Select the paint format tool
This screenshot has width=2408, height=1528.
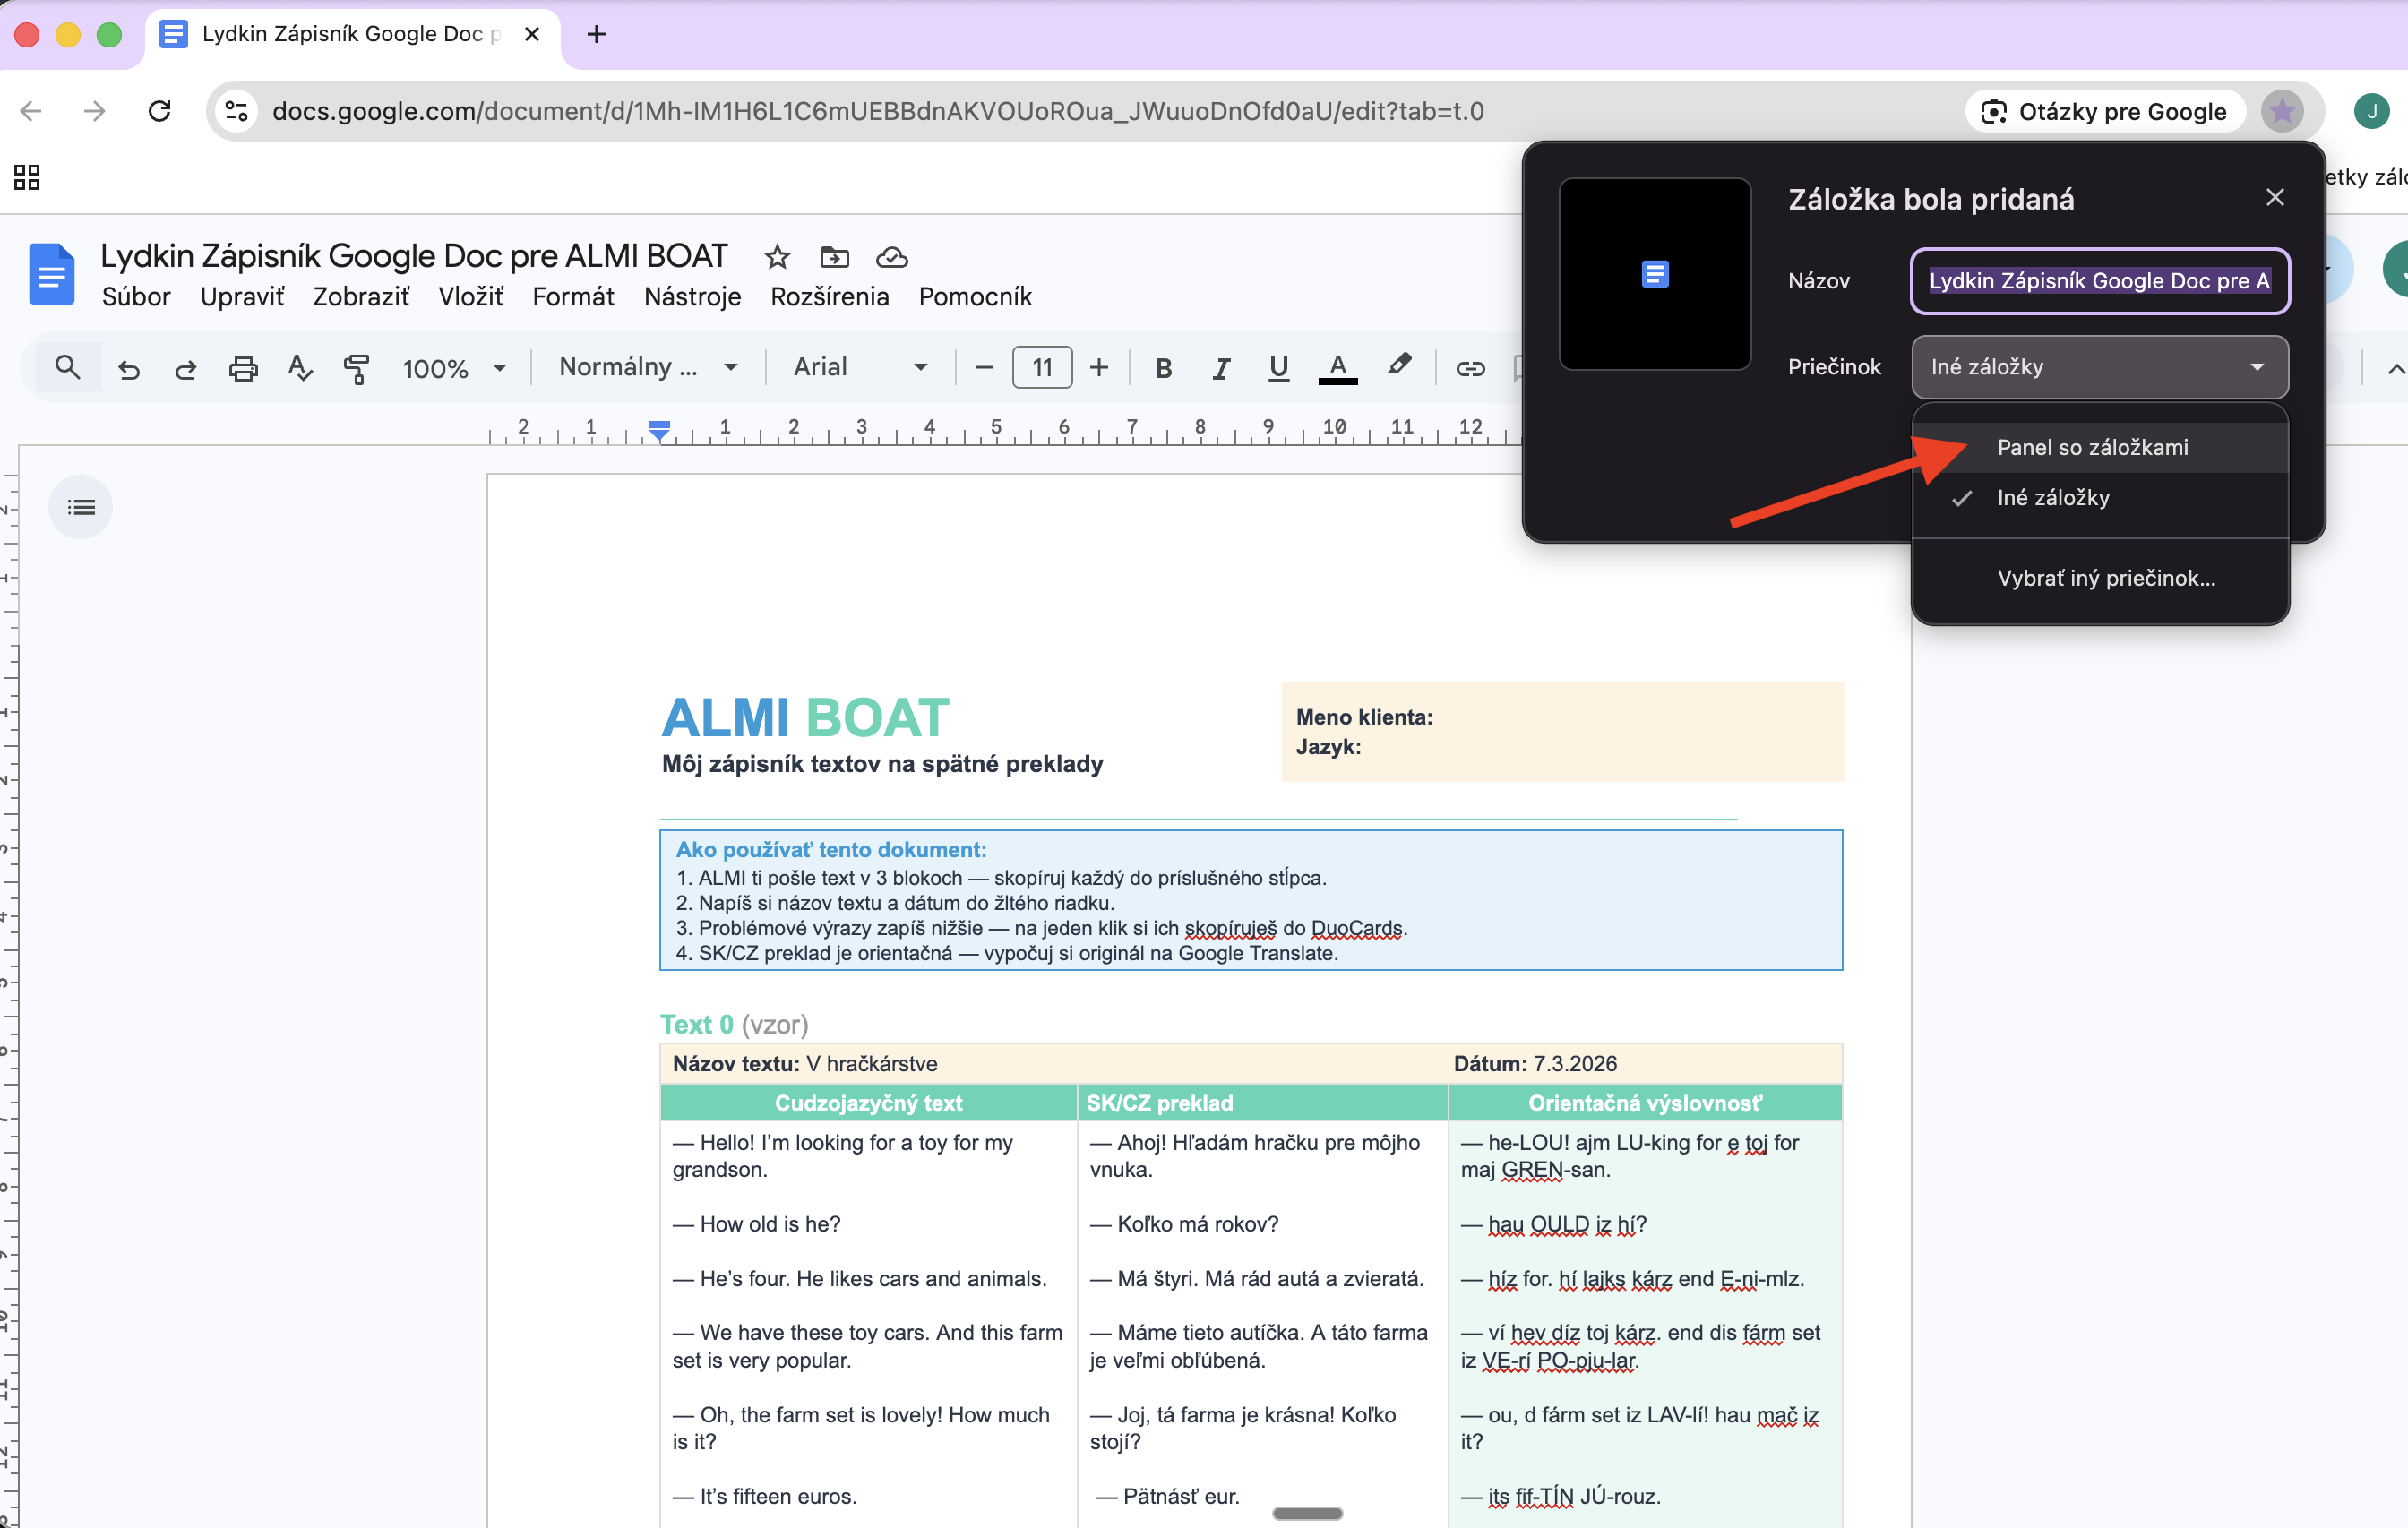coord(356,368)
